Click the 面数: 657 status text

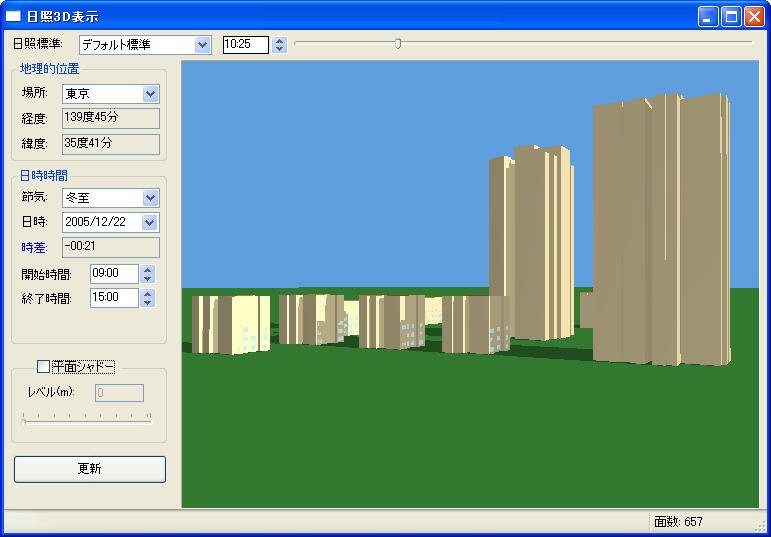(x=679, y=521)
